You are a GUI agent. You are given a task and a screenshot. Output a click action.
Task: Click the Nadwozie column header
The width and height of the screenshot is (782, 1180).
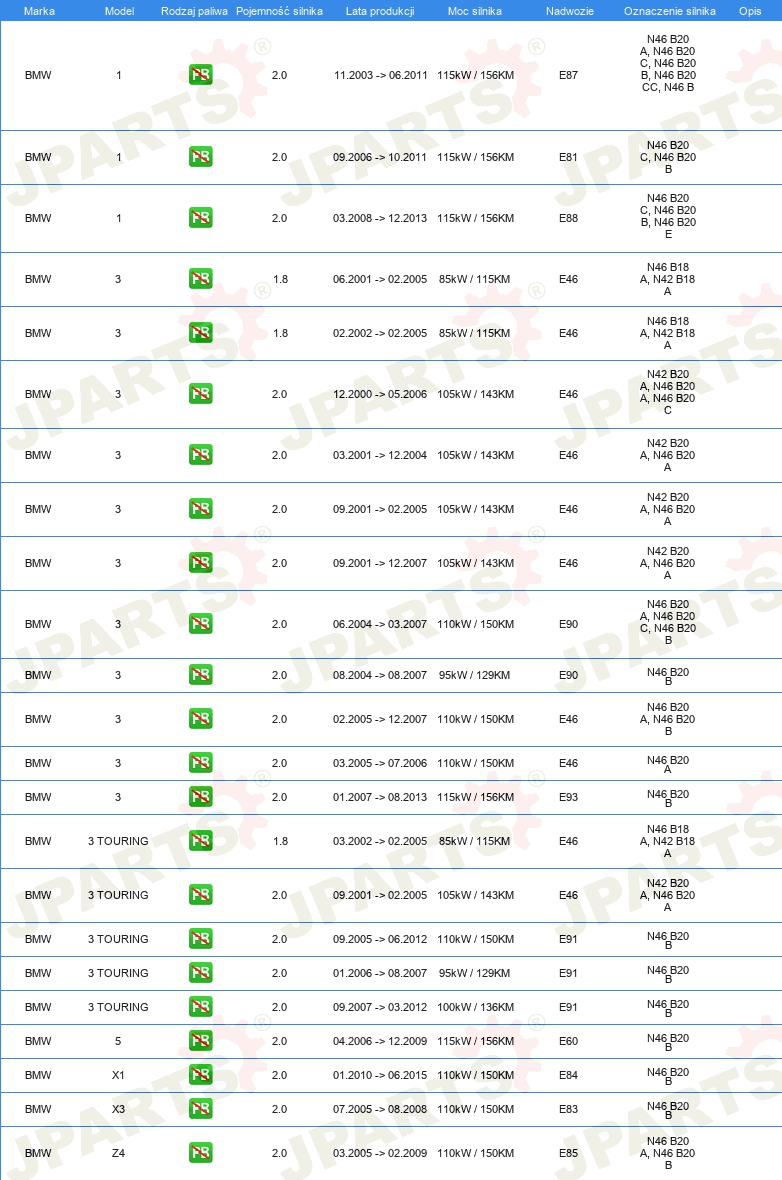tap(570, 11)
